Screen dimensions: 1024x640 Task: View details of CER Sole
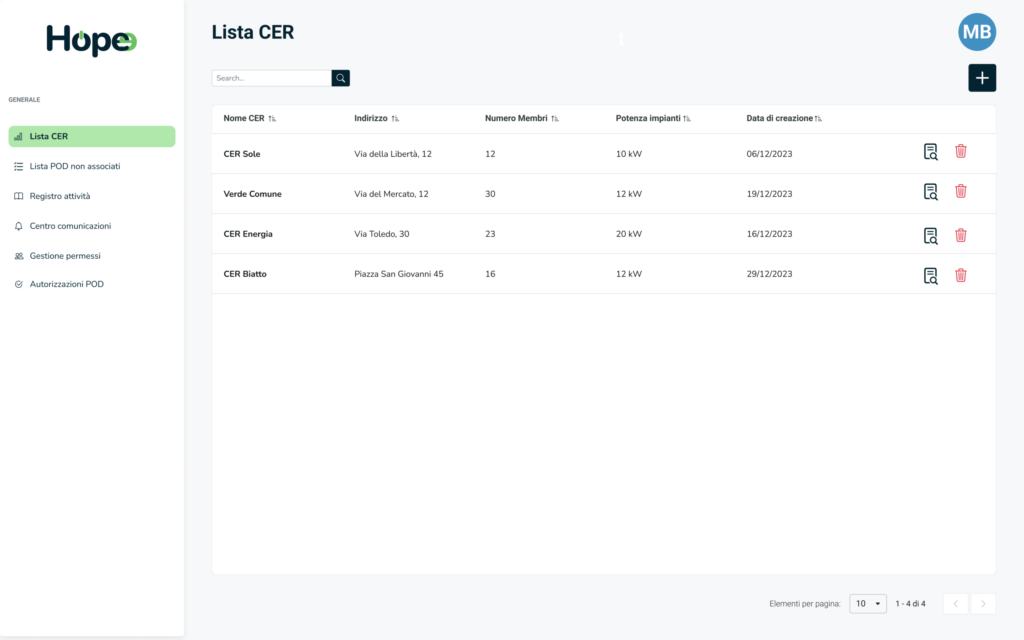coord(930,152)
